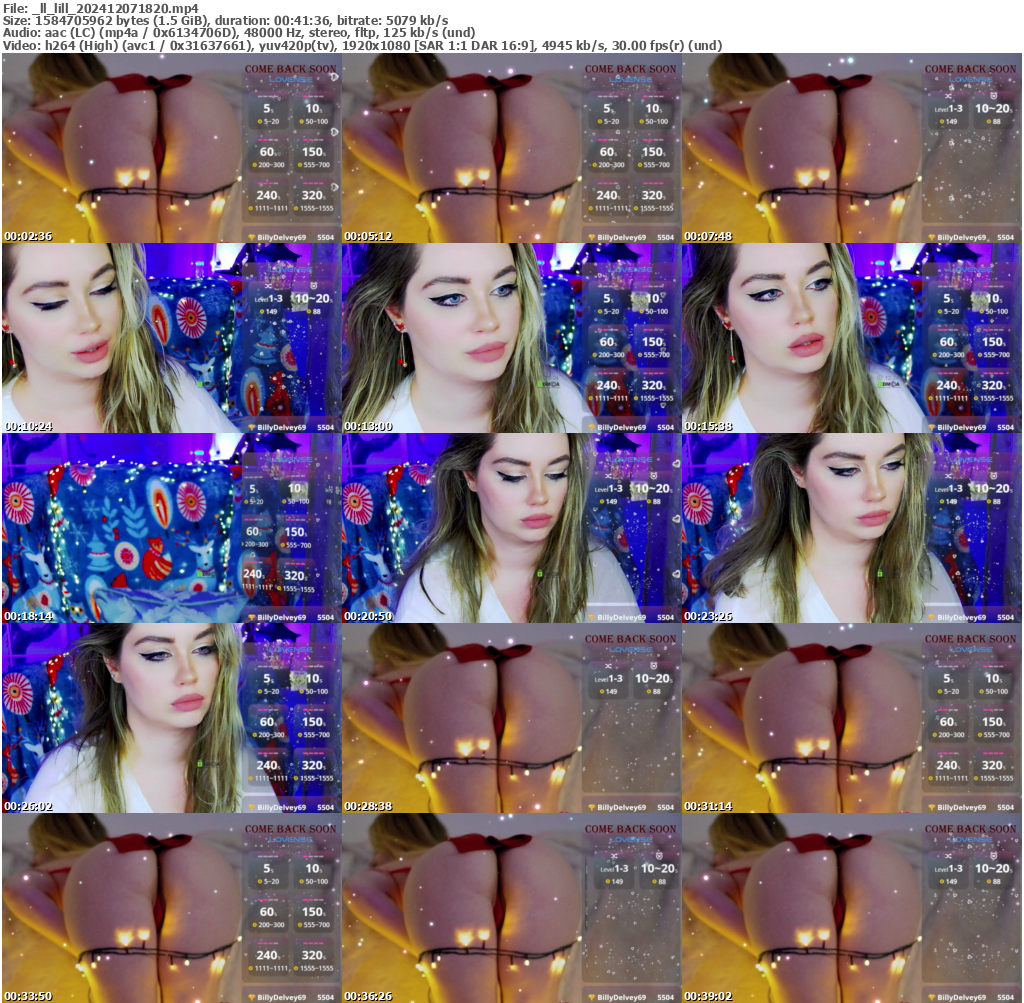
Task: Click the coin icon next to 200-300
Action: 254,165
